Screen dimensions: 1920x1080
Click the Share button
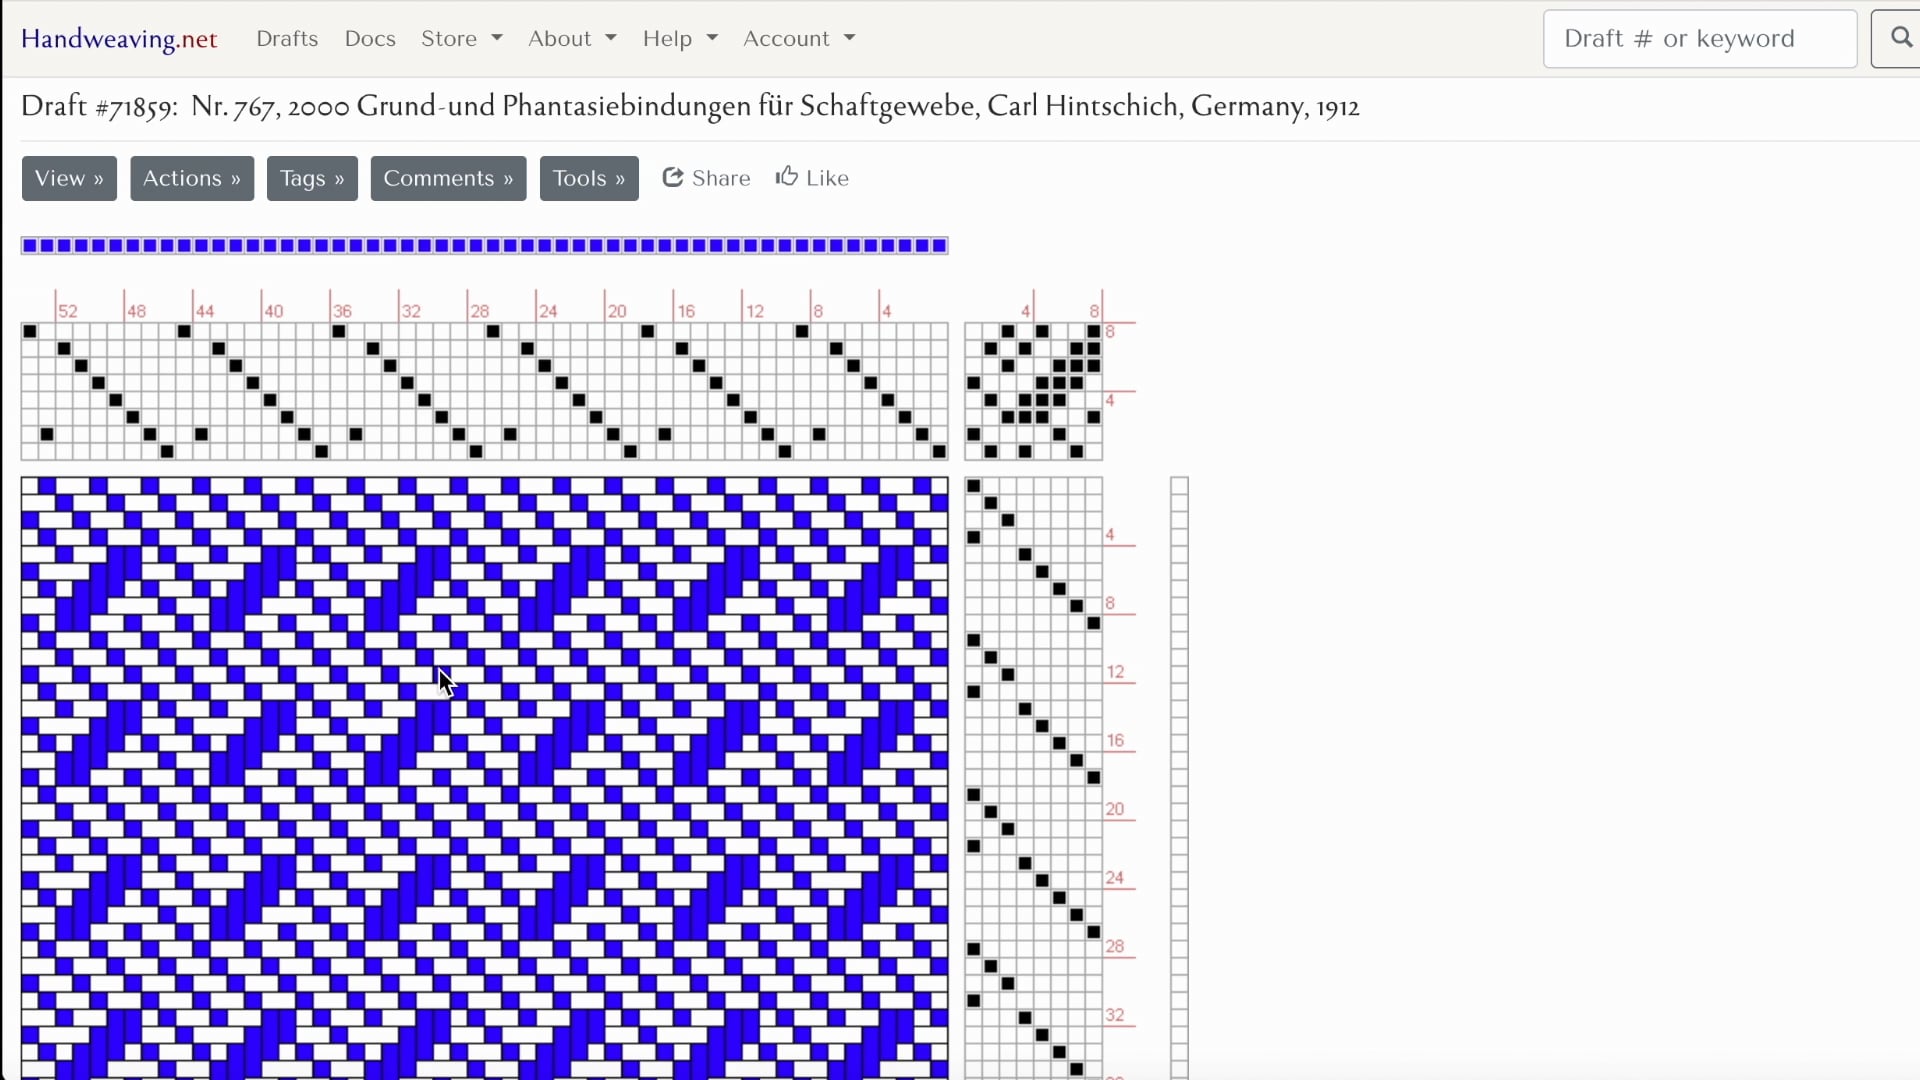click(707, 177)
